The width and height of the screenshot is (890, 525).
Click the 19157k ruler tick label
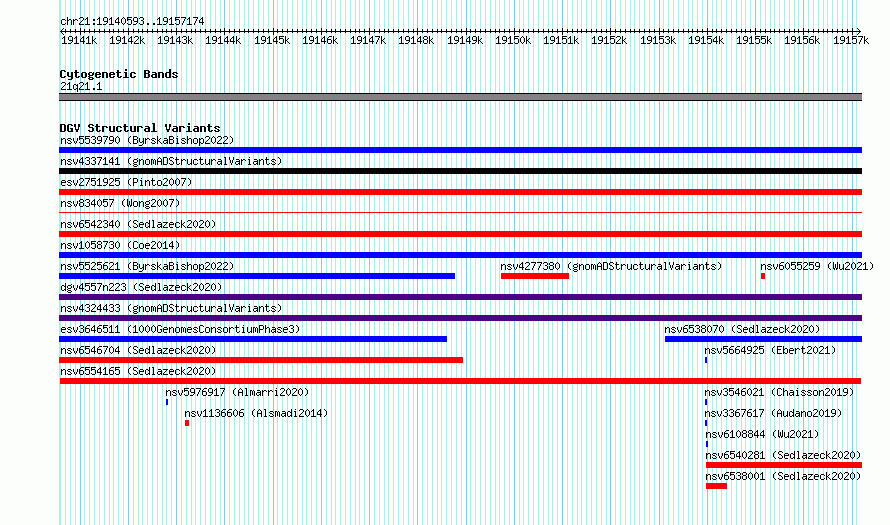(851, 40)
